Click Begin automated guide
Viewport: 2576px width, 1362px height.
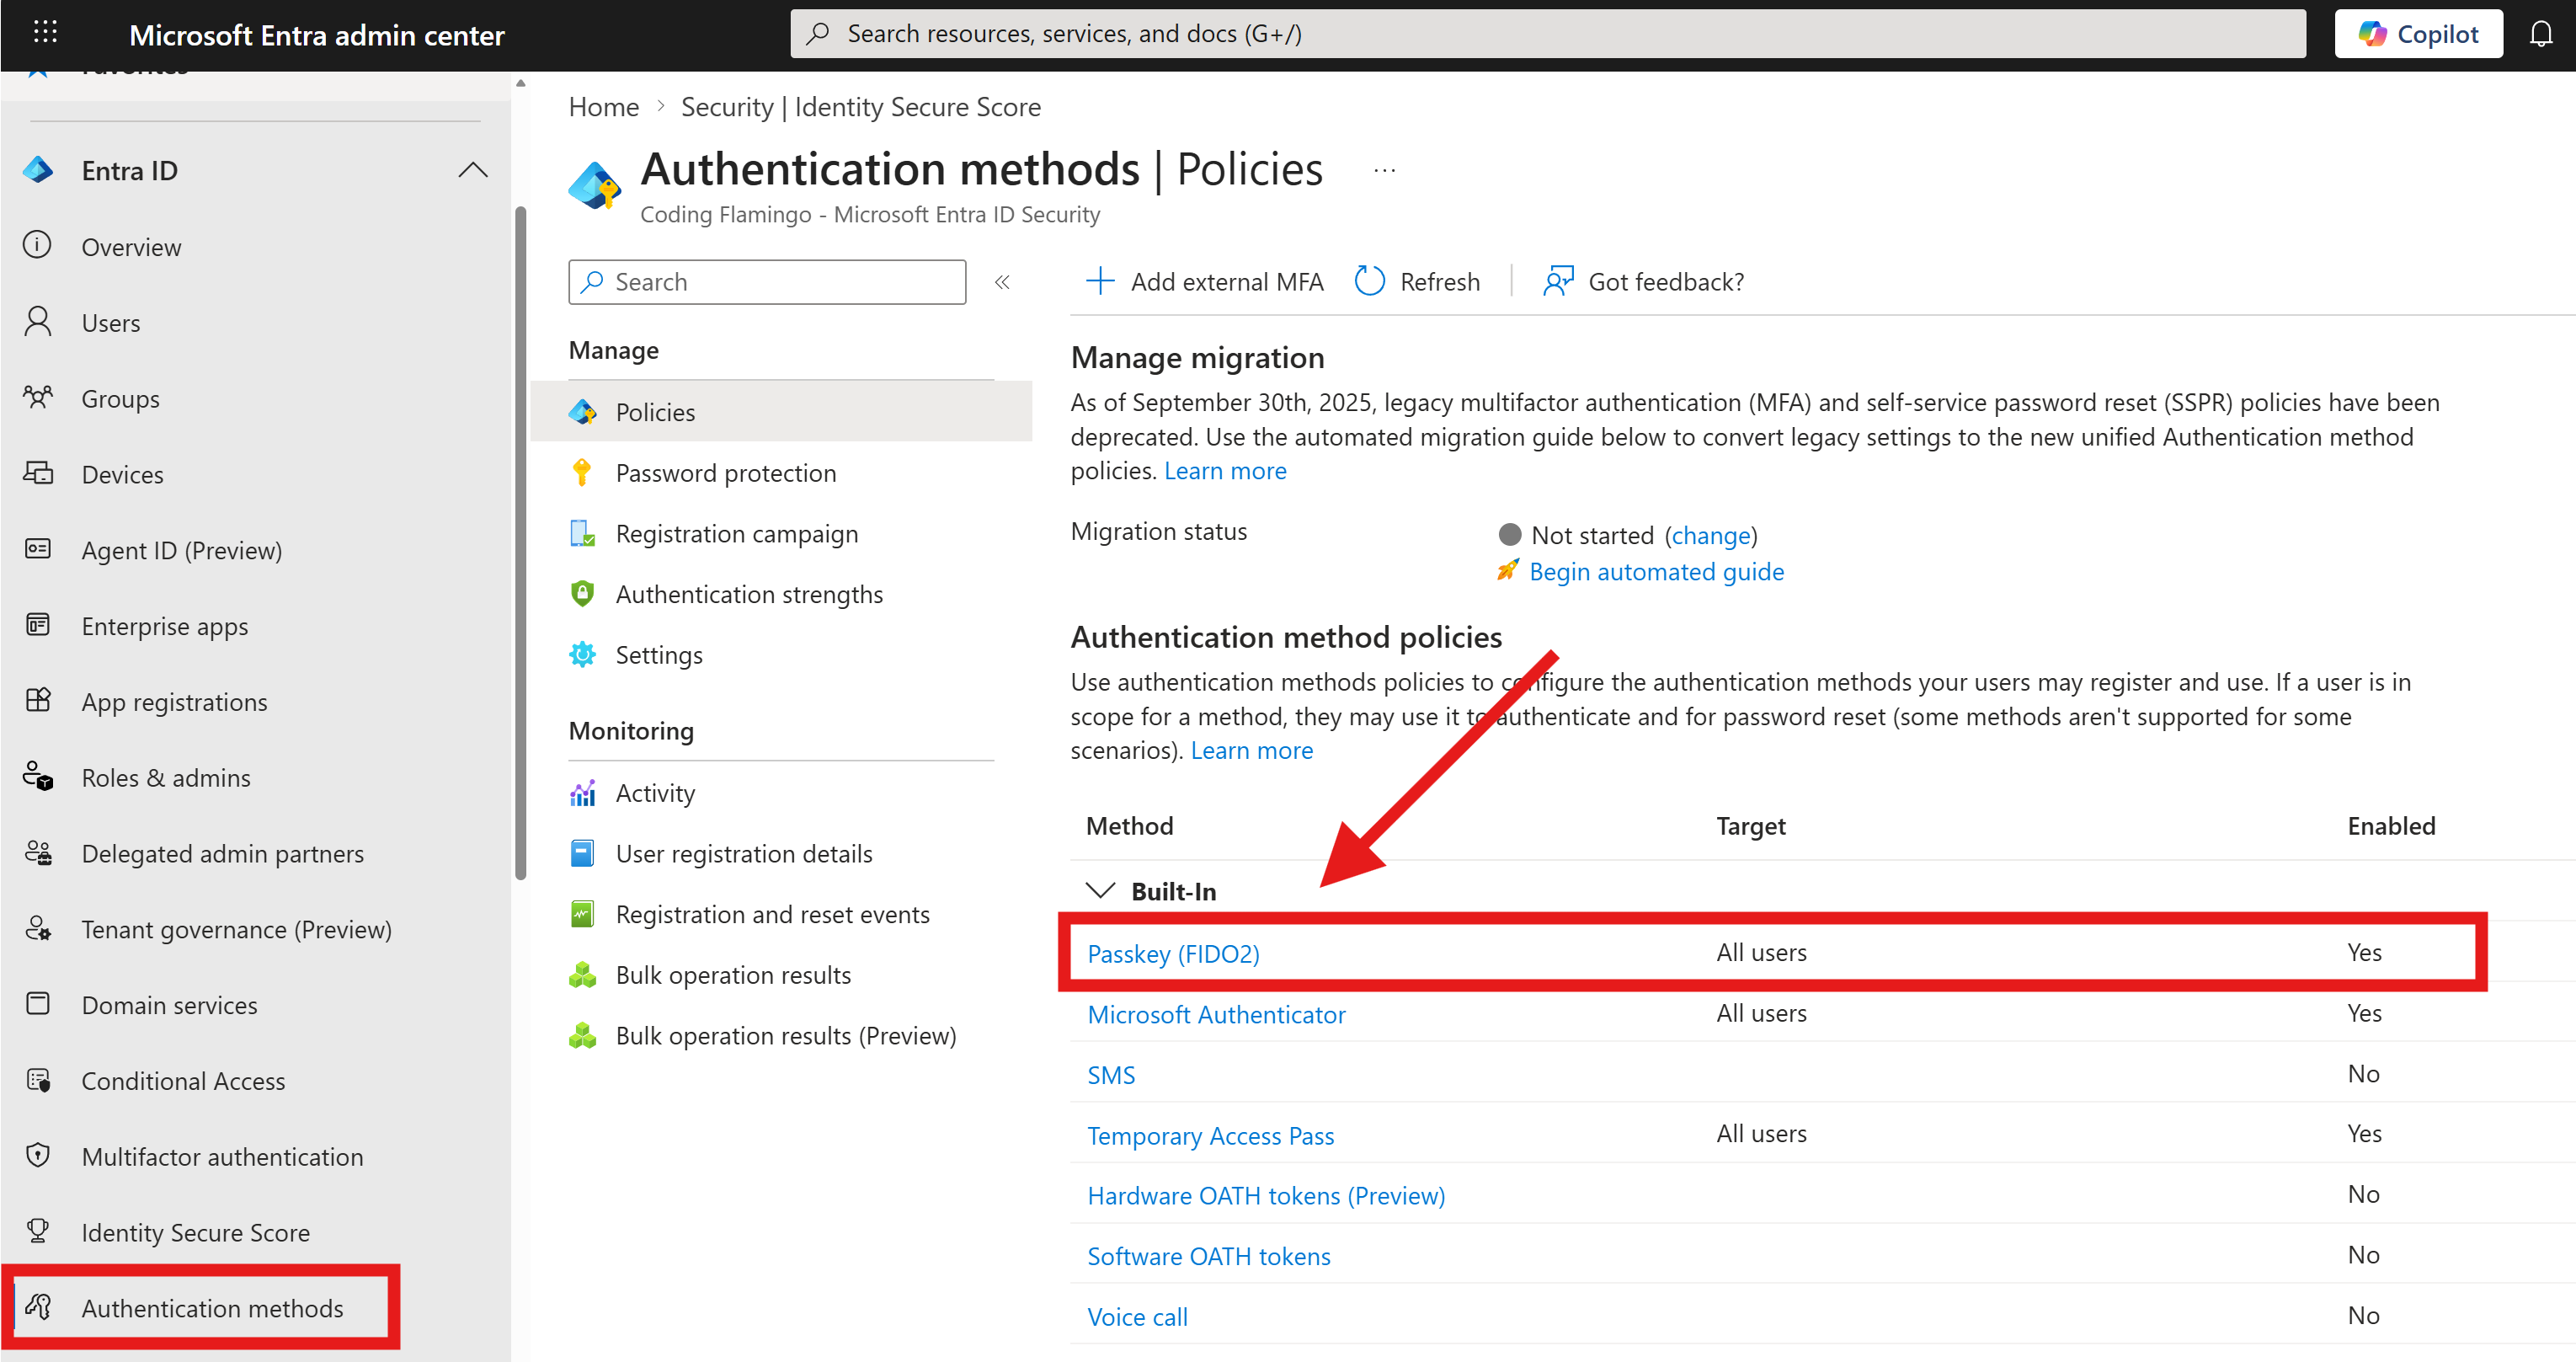[1656, 571]
